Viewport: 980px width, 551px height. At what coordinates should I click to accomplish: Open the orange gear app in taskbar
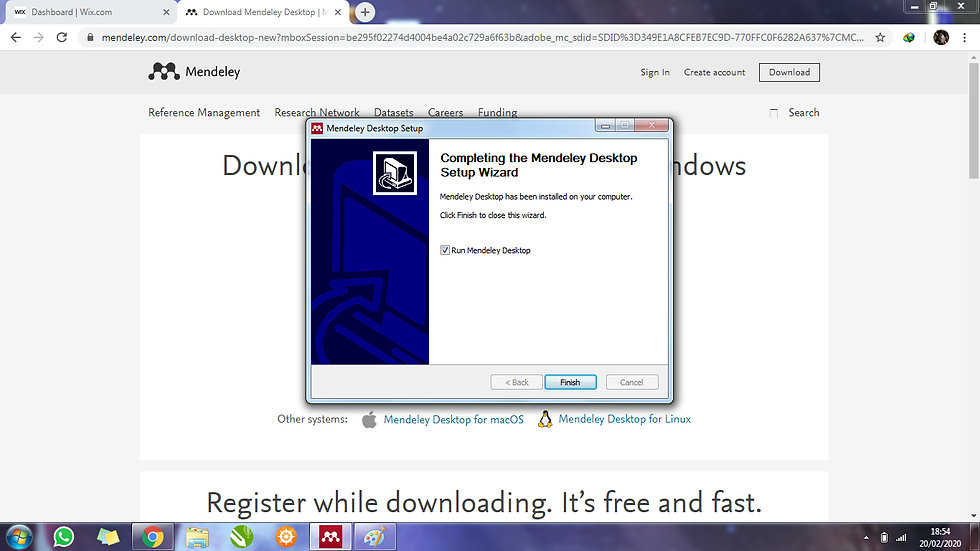point(286,537)
